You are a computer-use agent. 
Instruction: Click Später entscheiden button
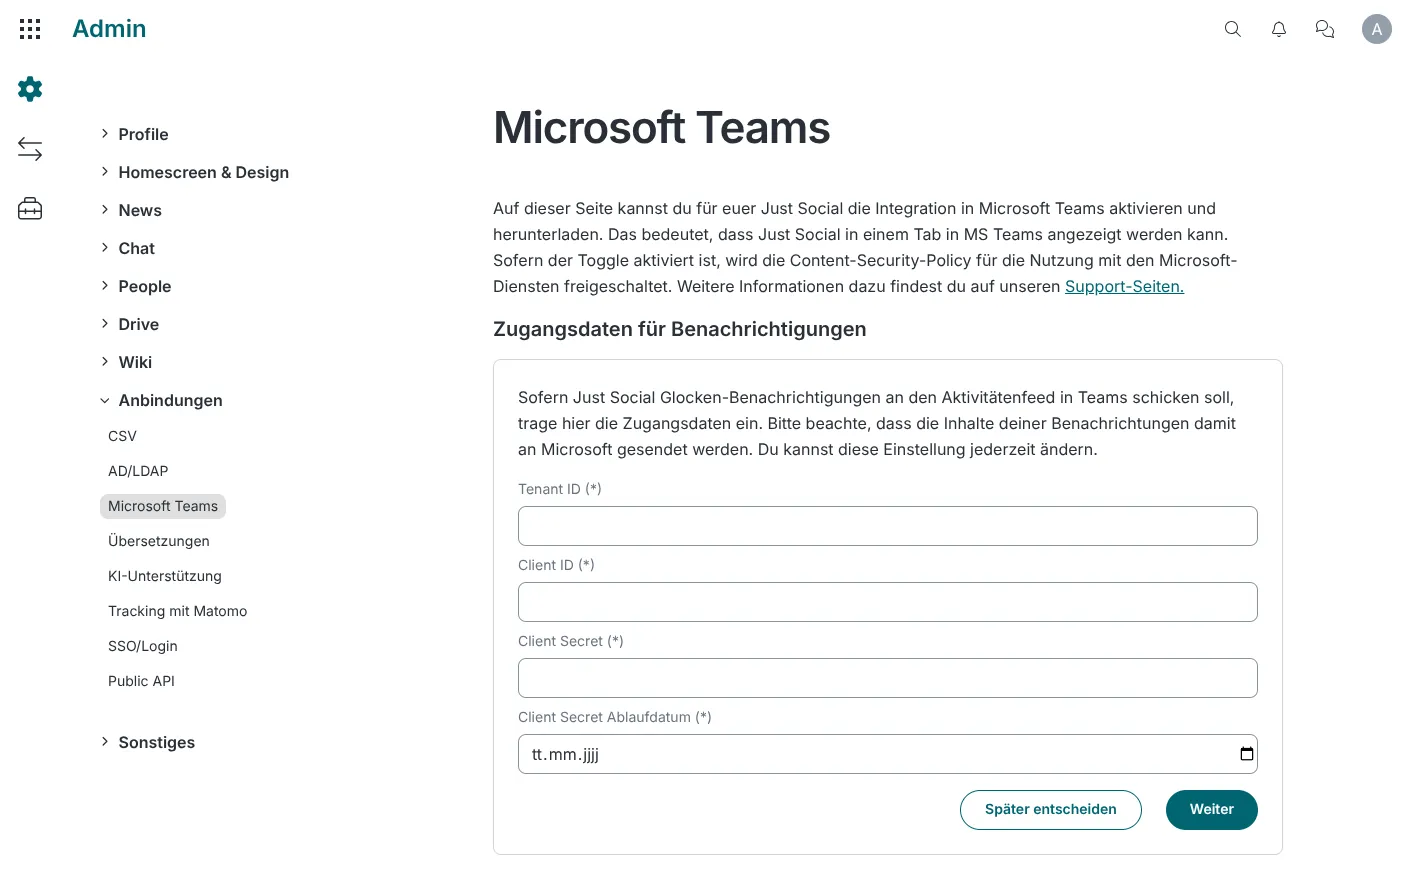click(x=1051, y=810)
